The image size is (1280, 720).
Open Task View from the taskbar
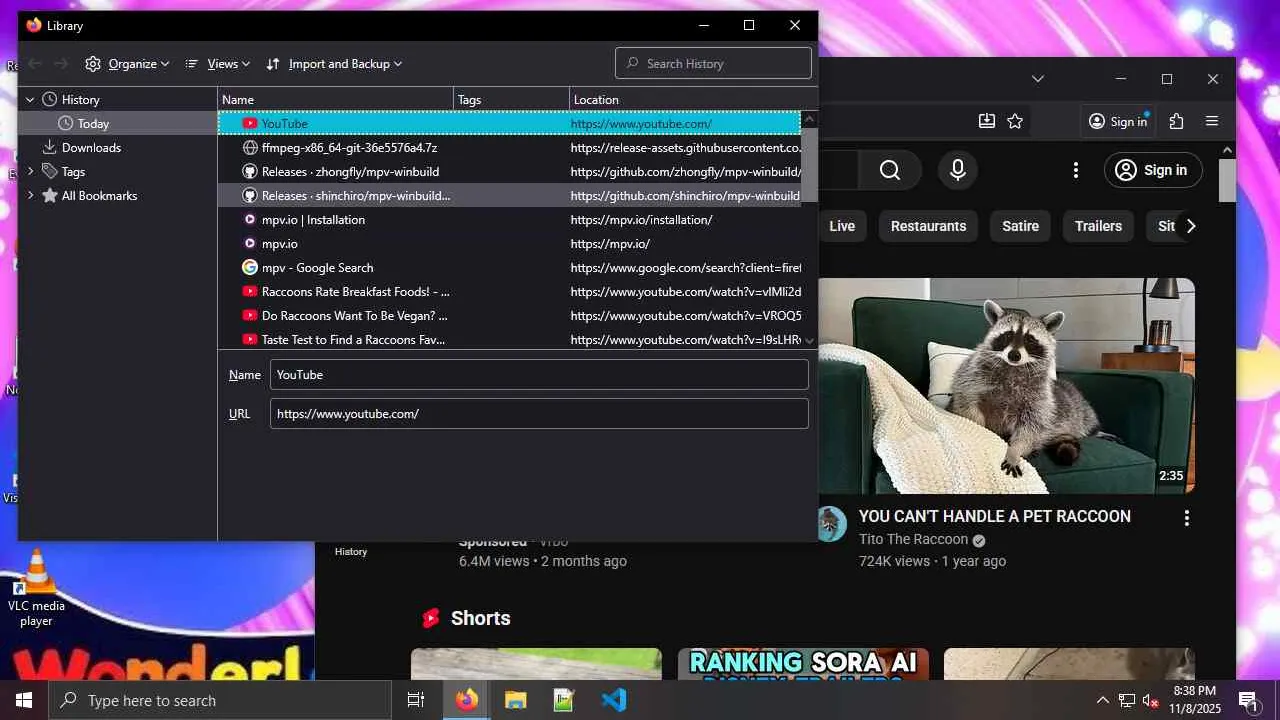point(416,700)
